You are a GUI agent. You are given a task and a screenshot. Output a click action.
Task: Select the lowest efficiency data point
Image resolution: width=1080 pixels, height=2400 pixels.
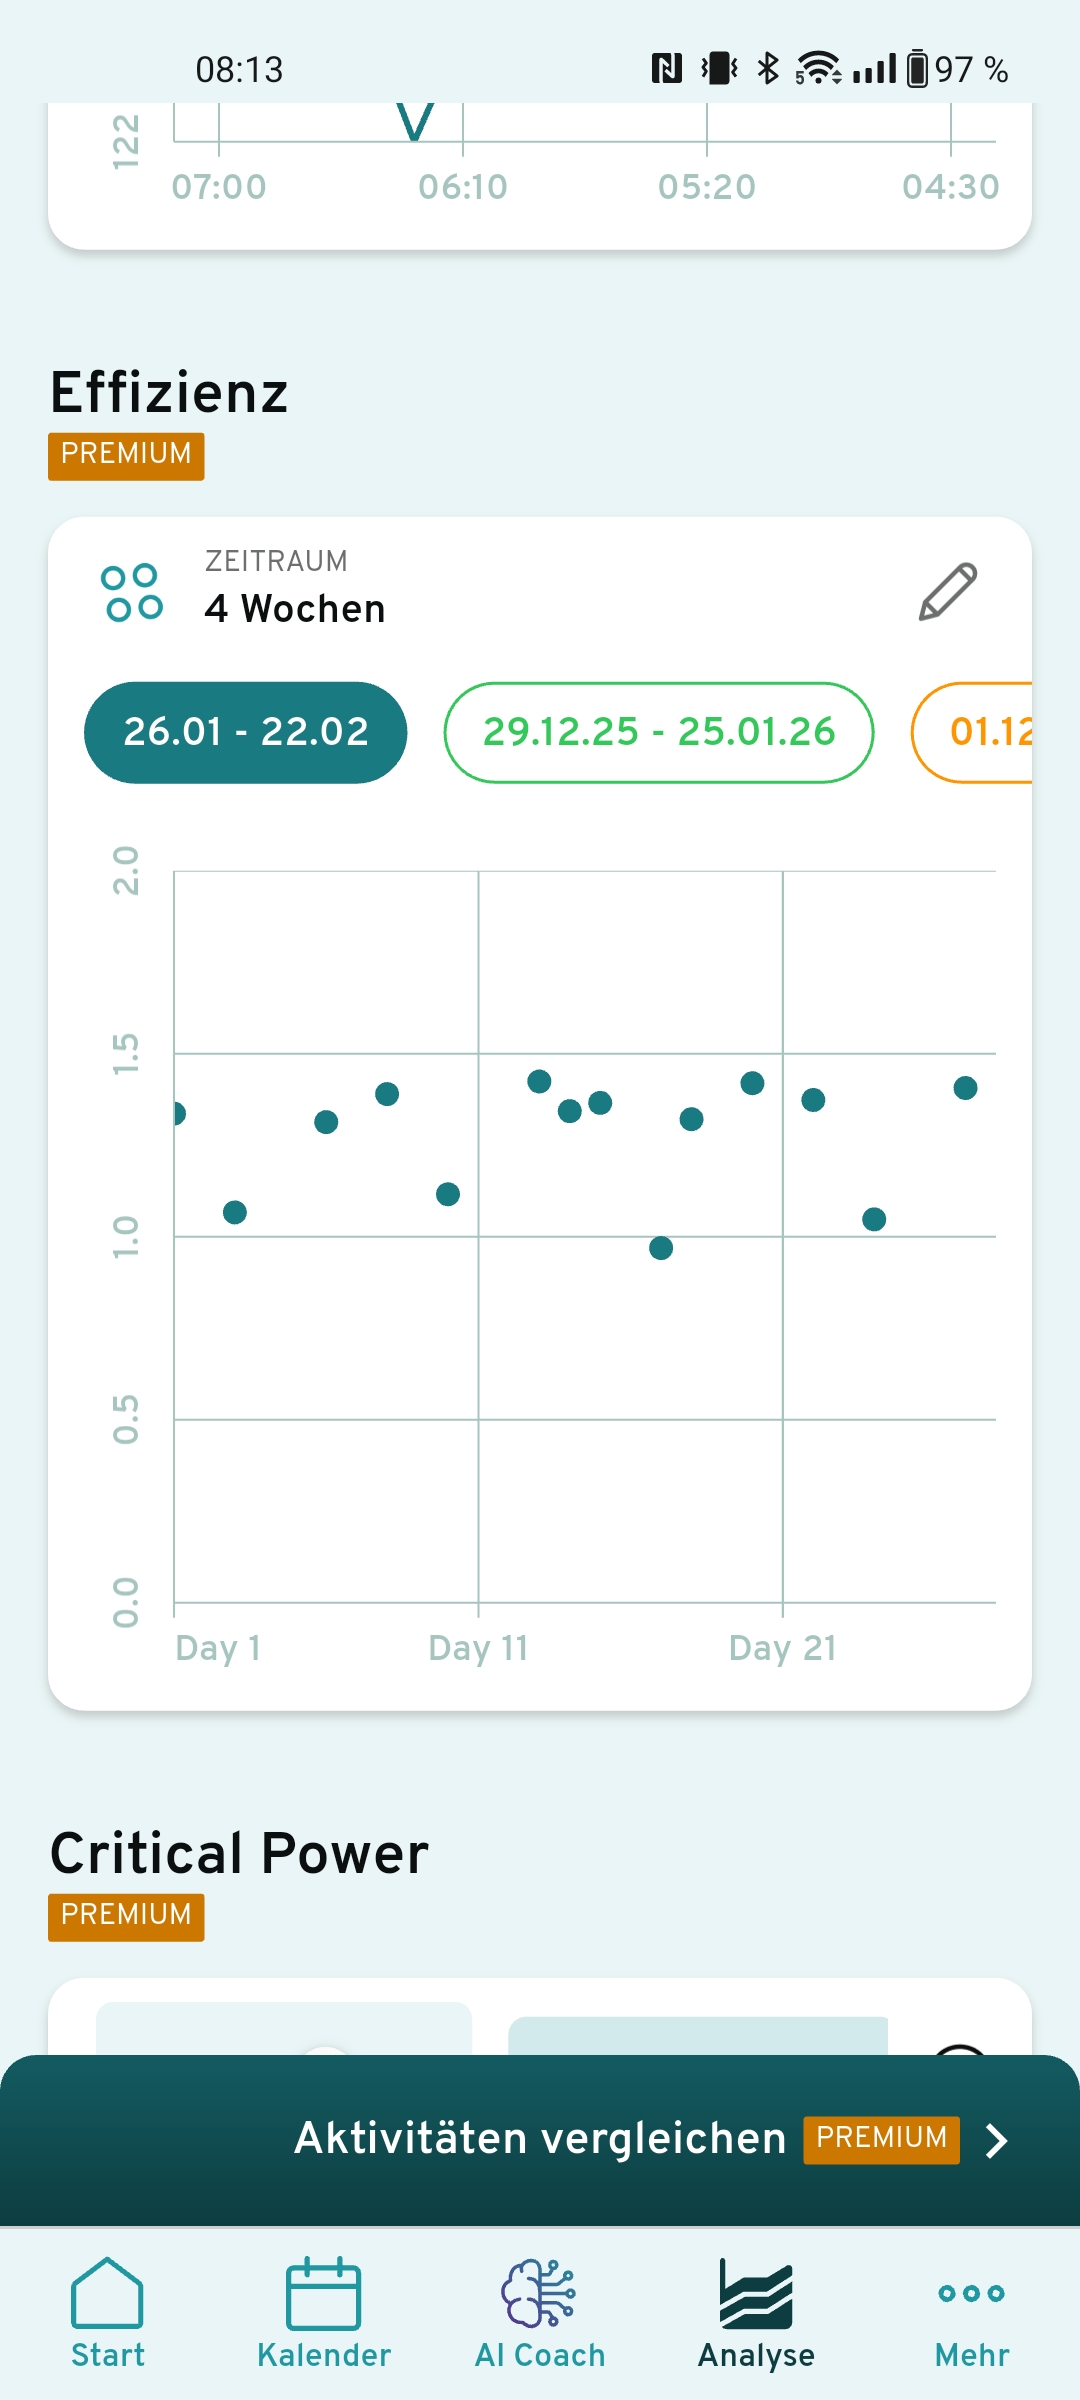661,1248
